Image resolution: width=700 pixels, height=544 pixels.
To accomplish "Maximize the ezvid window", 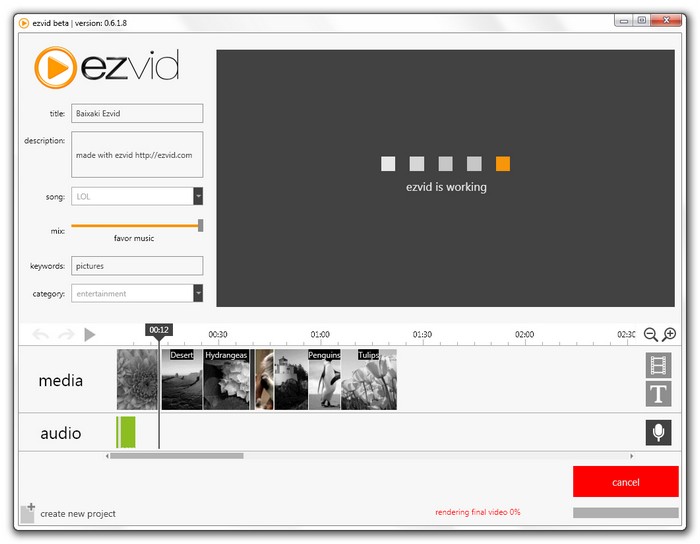I will 642,21.
